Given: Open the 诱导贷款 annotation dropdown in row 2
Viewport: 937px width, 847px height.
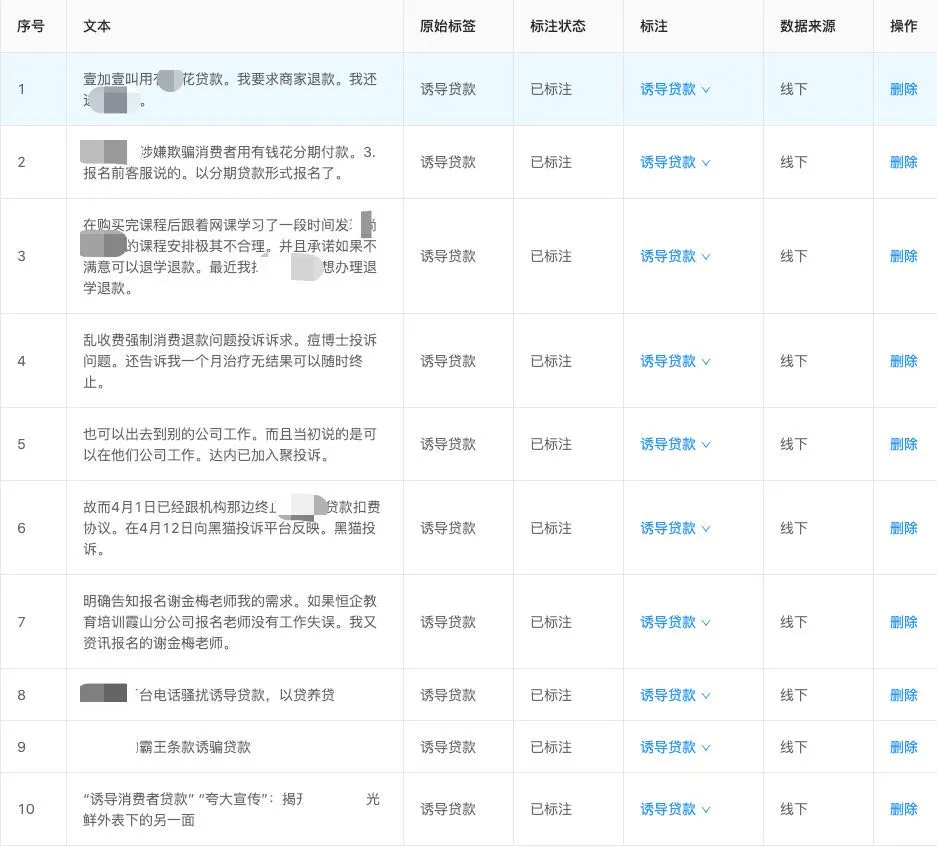Looking at the screenshot, I should tap(675, 162).
